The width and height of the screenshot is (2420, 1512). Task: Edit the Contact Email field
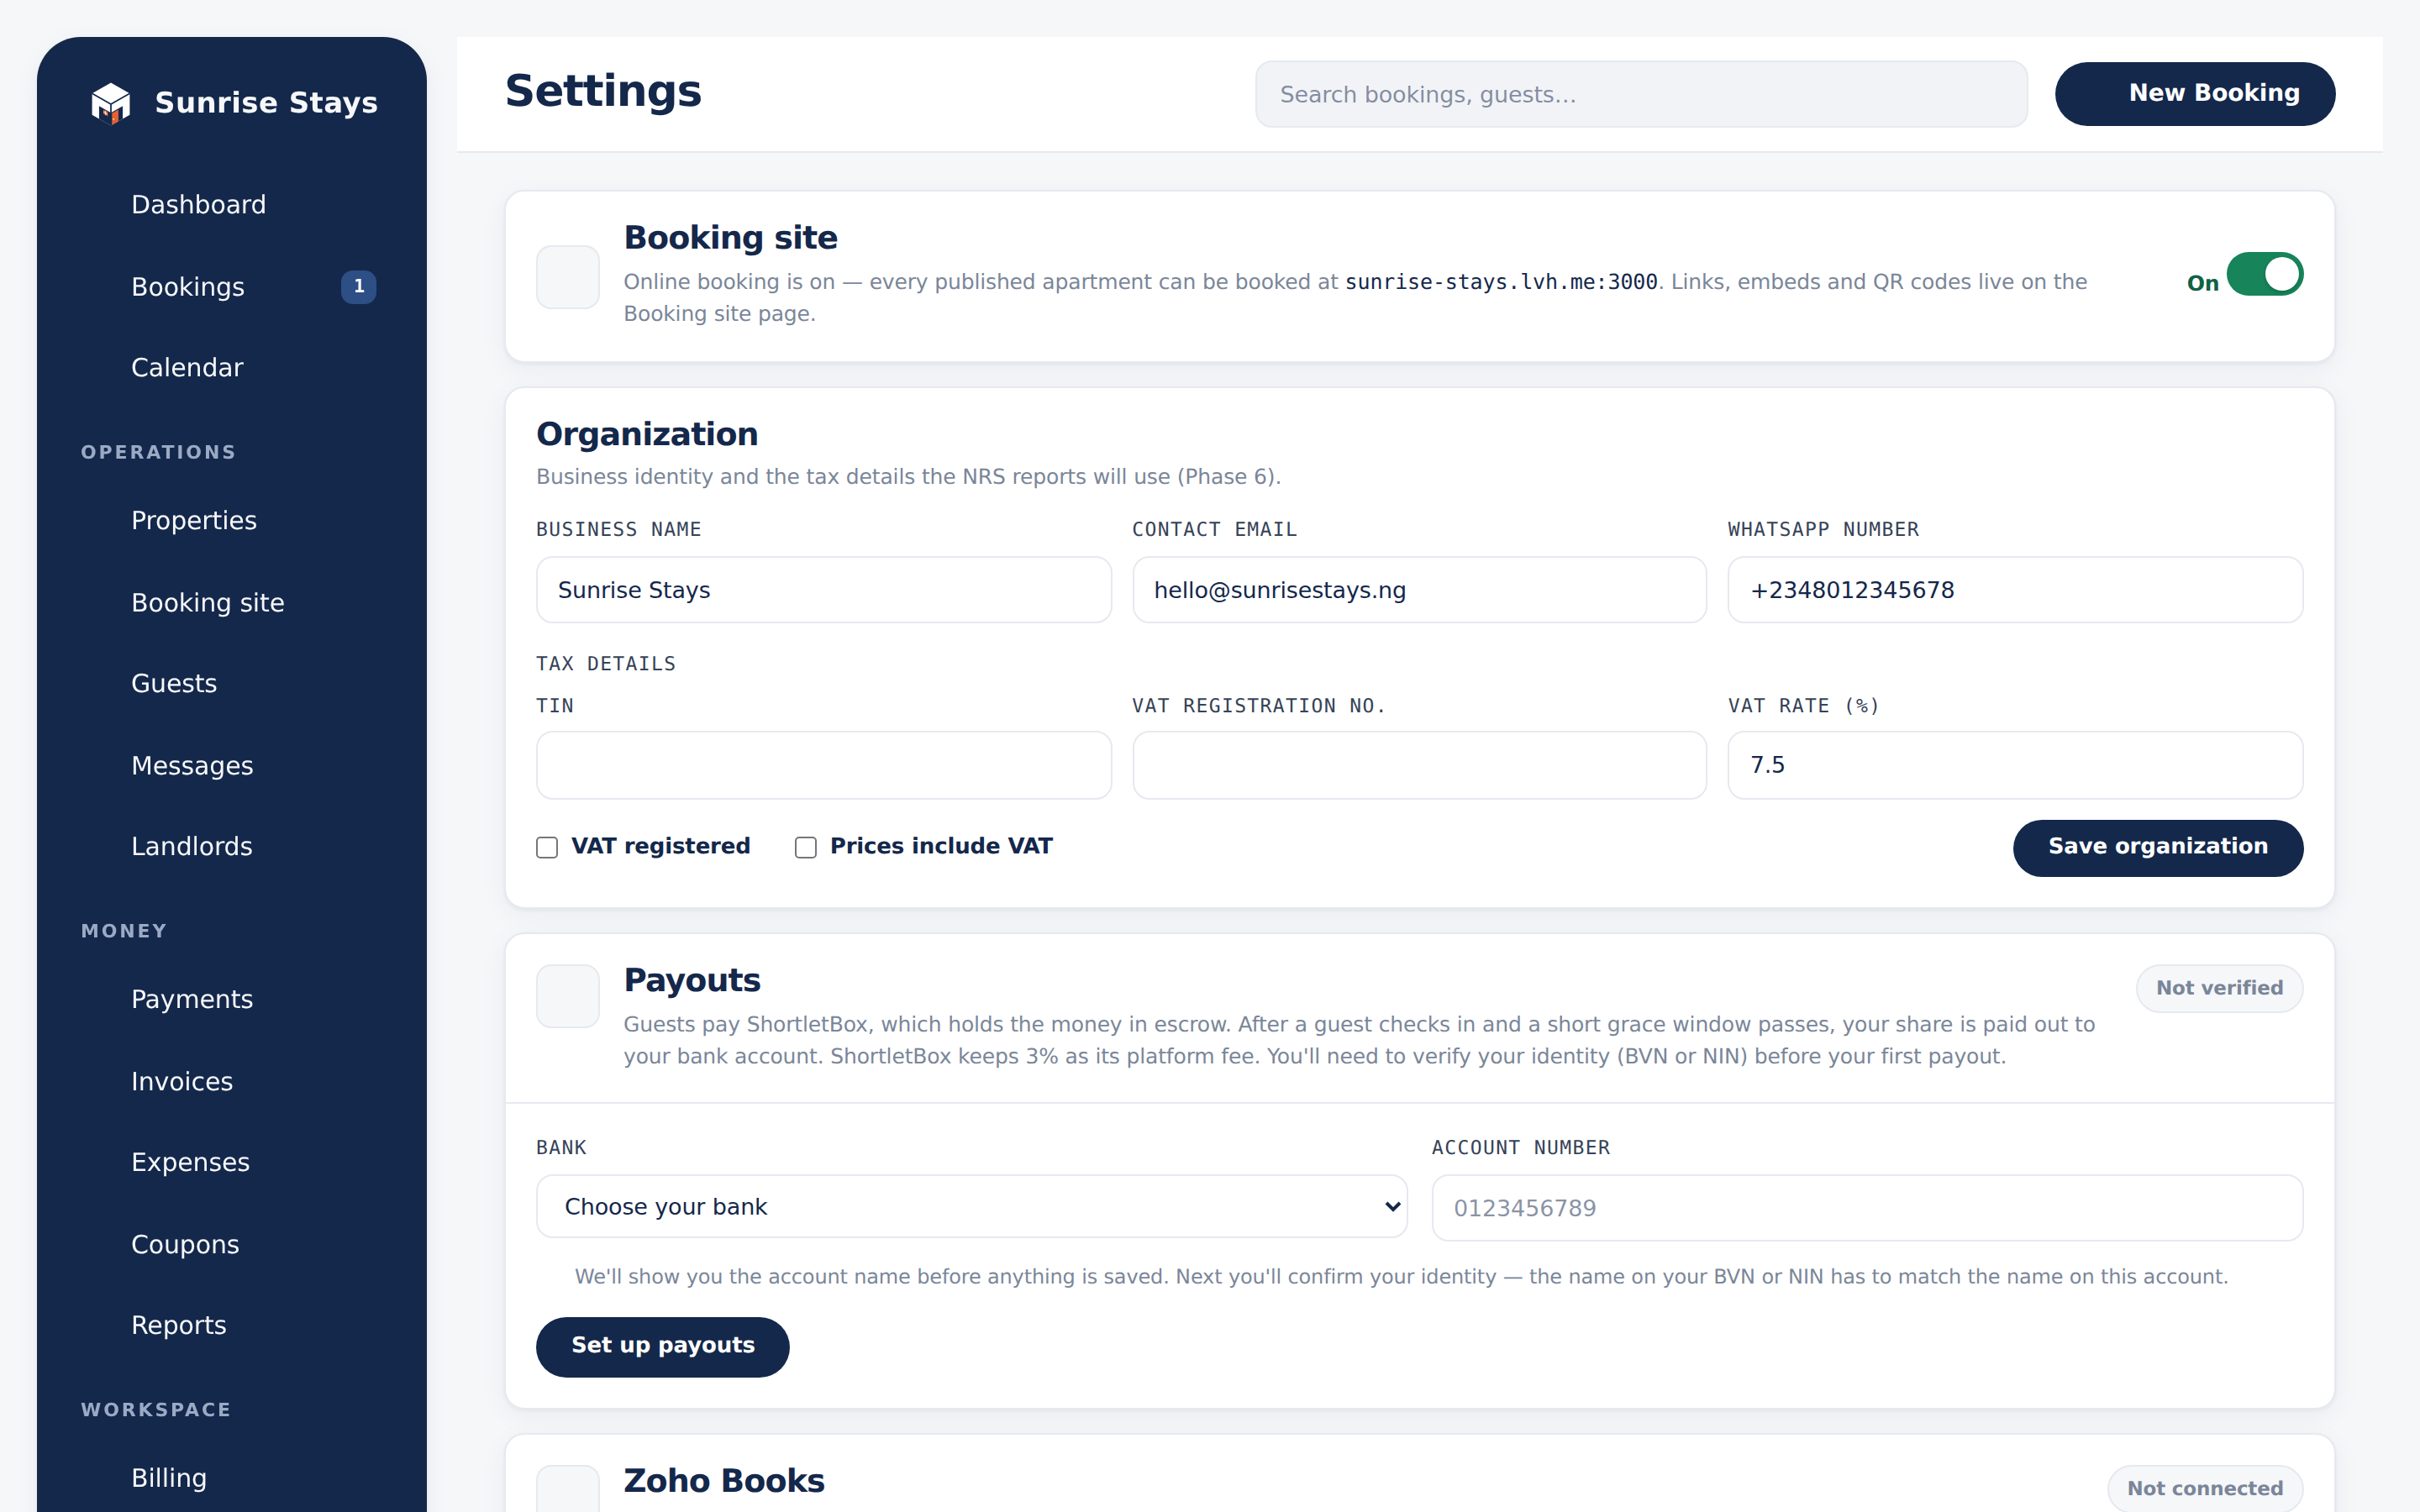pos(1419,591)
